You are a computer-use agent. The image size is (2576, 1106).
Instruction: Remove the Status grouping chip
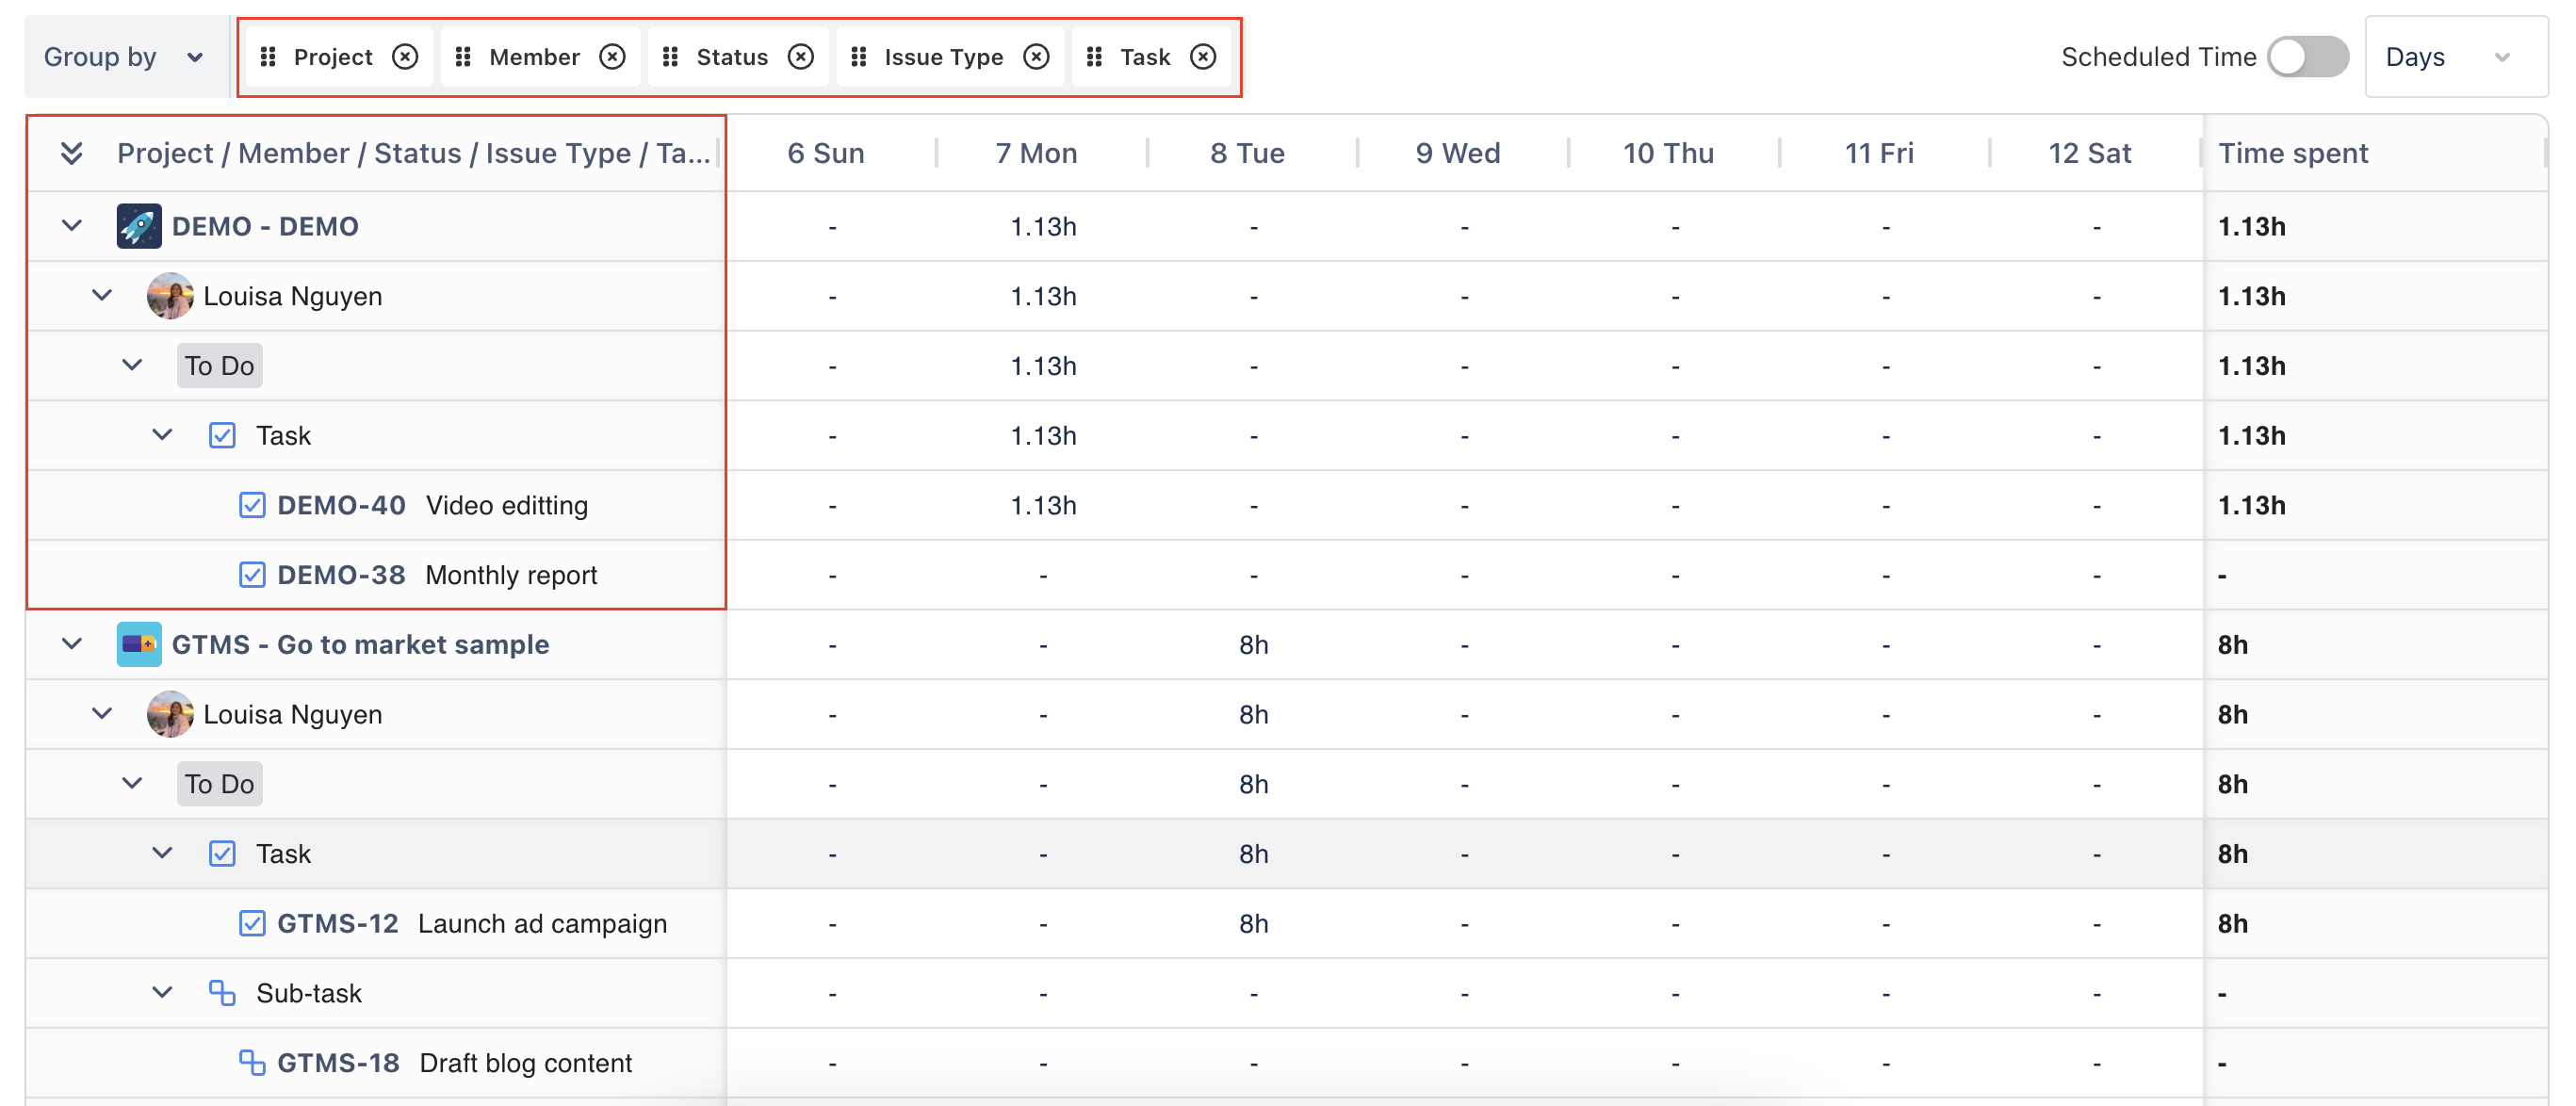(x=800, y=57)
